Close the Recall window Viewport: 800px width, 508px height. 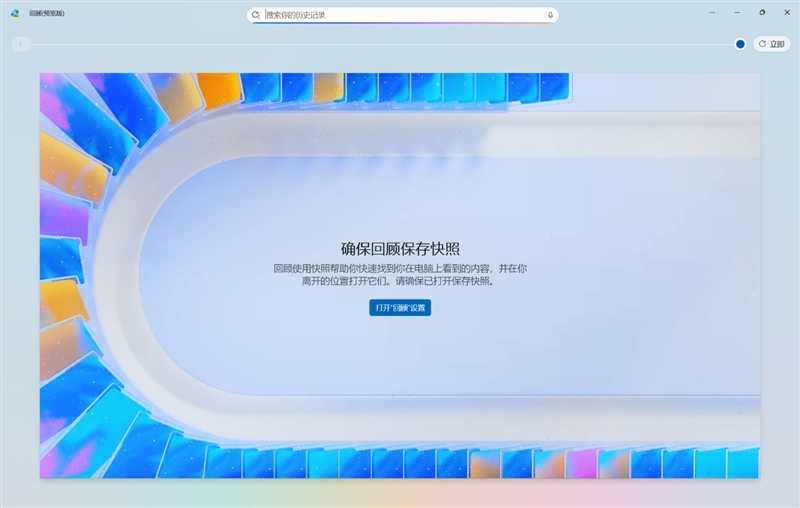pyautogui.click(x=787, y=12)
